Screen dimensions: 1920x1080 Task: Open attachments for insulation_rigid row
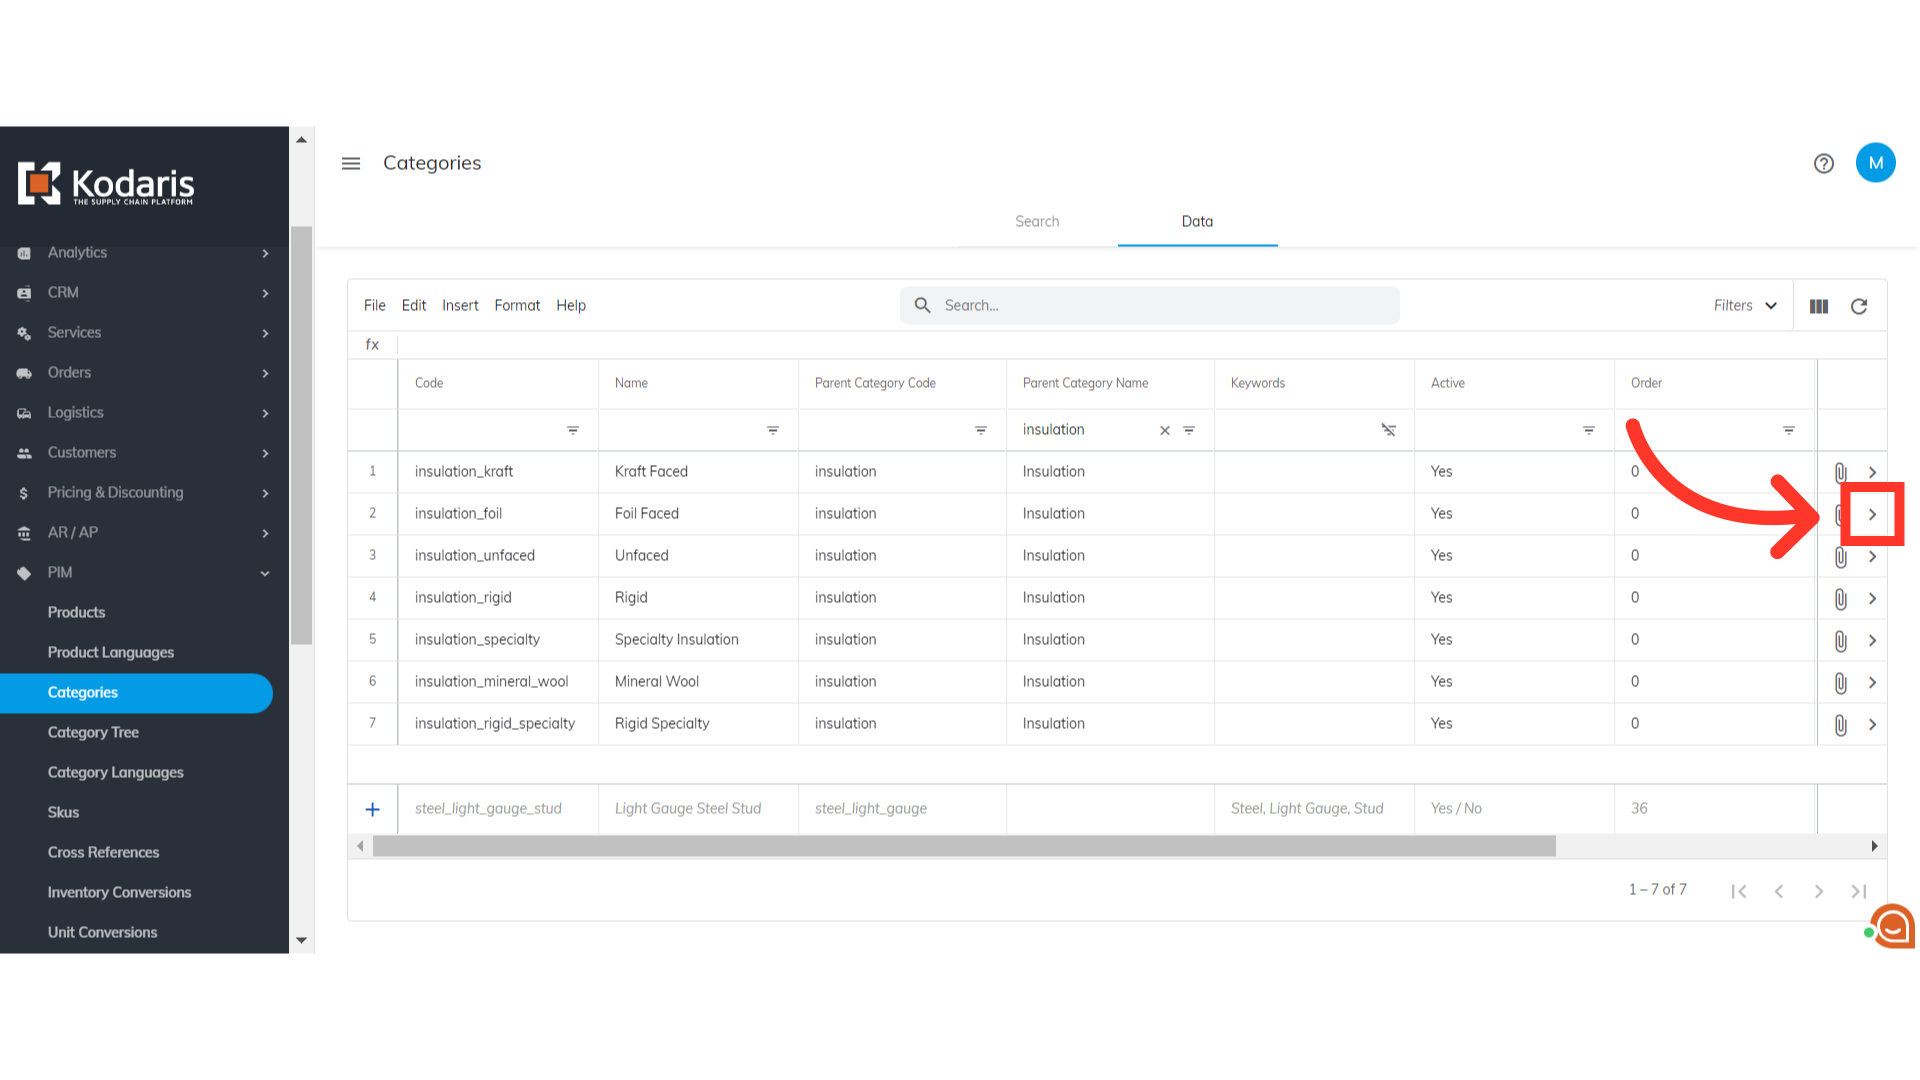tap(1840, 599)
